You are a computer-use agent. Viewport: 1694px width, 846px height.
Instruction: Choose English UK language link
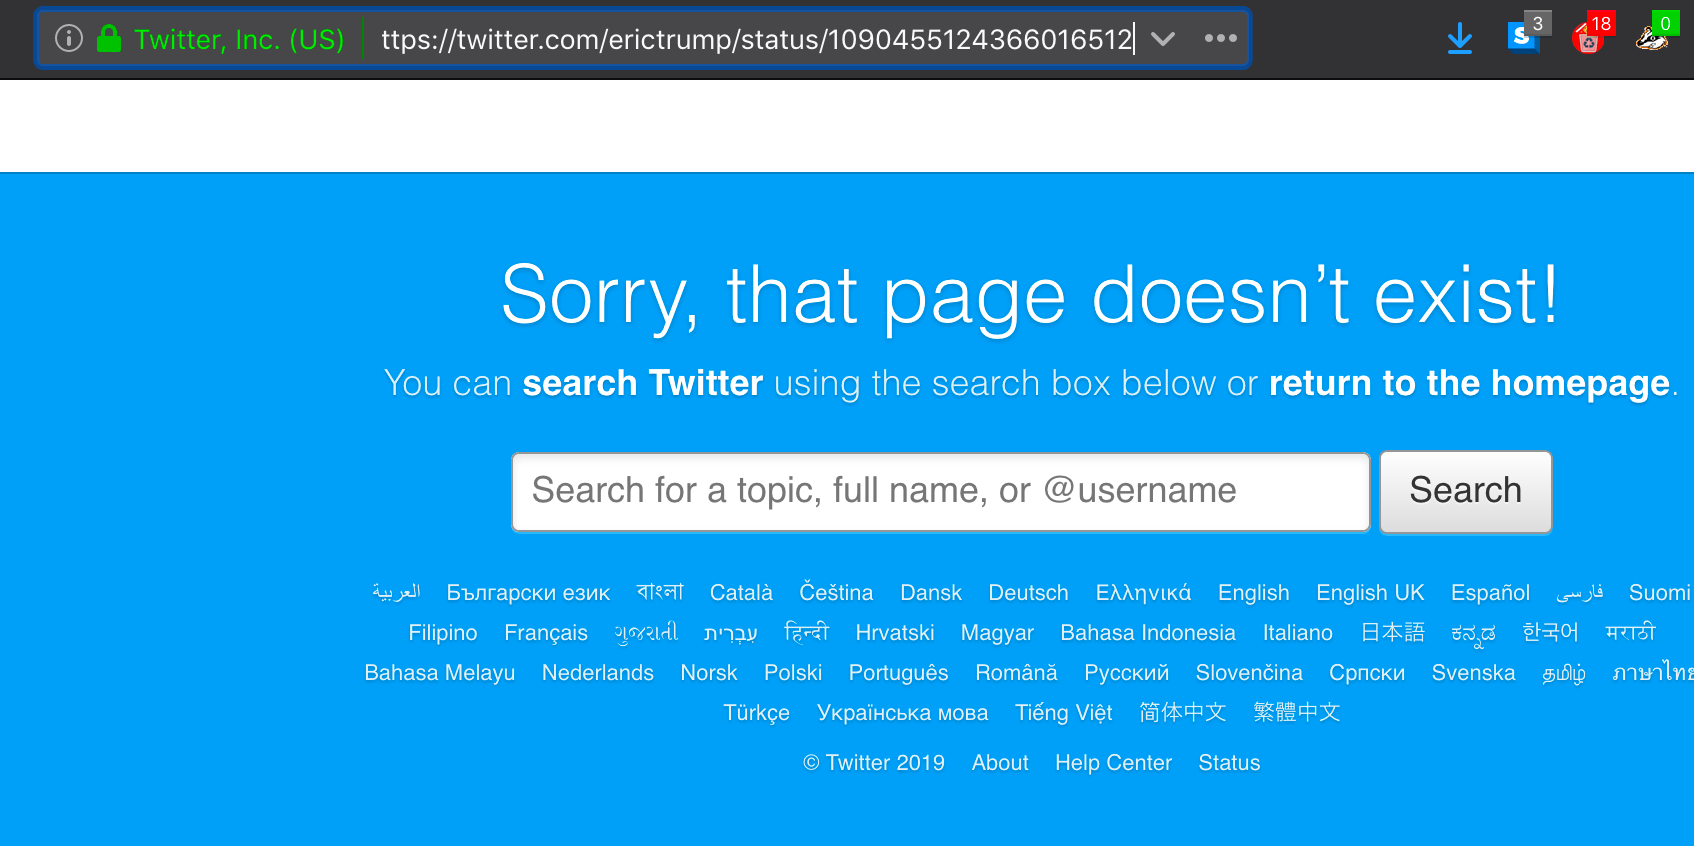pyautogui.click(x=1370, y=593)
